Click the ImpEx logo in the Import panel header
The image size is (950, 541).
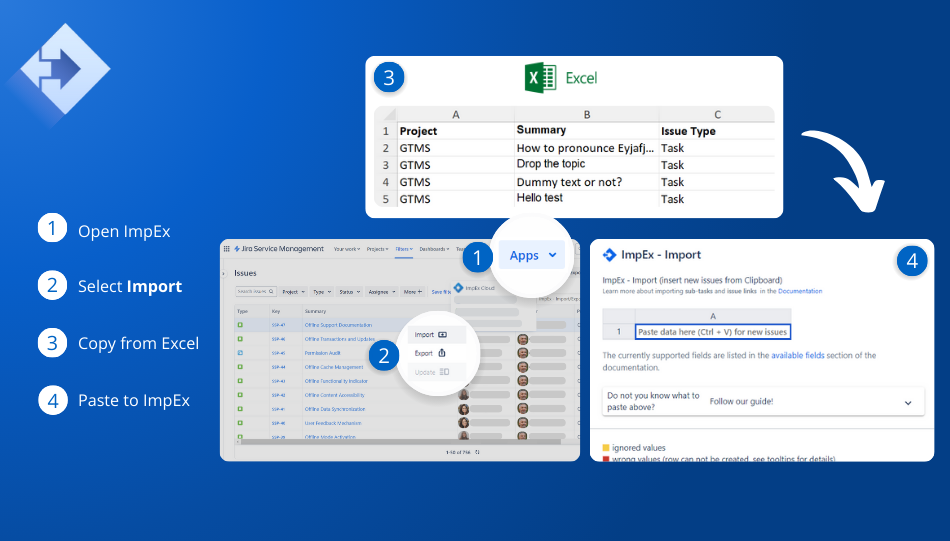610,255
